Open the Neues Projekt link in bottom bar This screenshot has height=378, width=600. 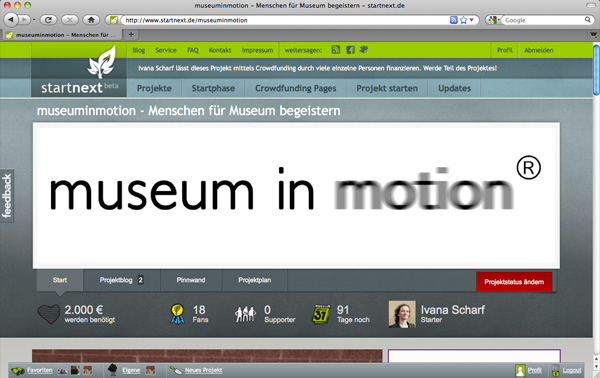pyautogui.click(x=203, y=370)
